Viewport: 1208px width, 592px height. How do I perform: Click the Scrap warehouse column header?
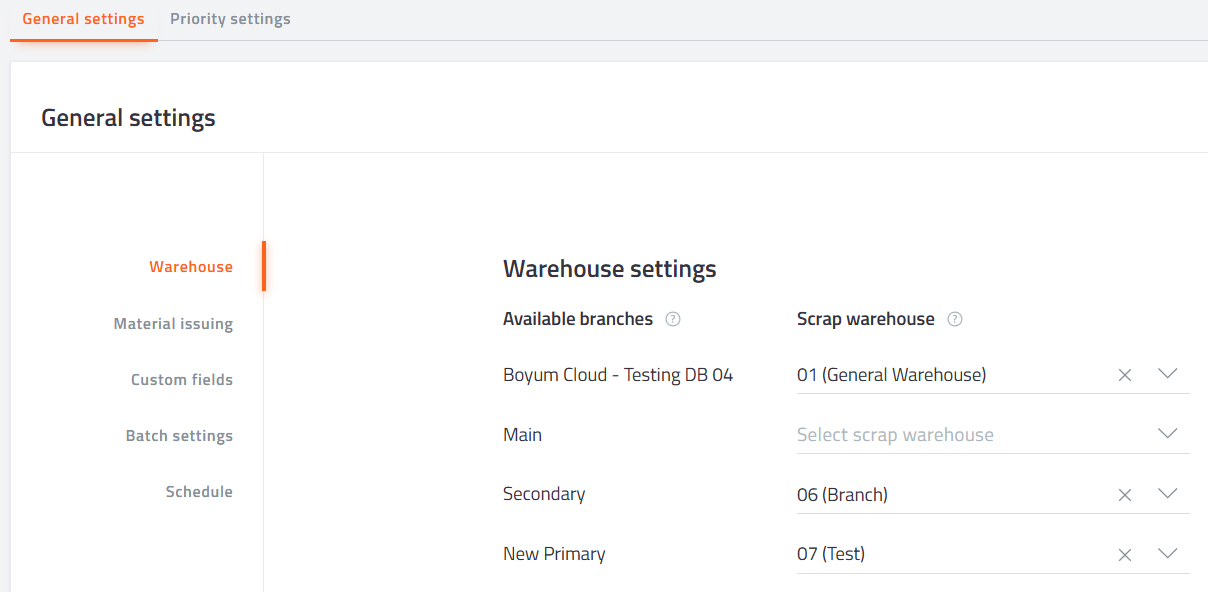click(866, 319)
